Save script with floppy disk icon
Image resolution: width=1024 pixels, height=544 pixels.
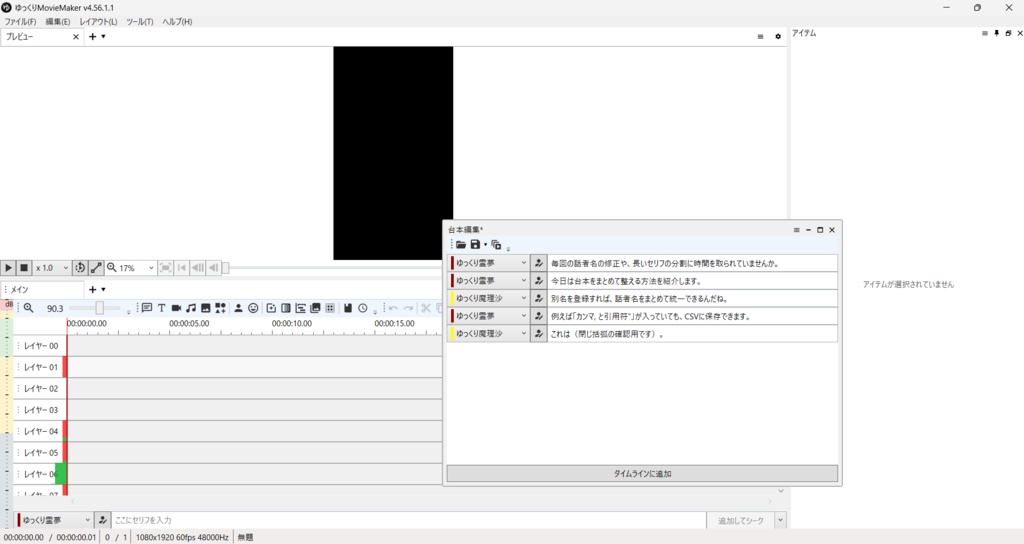pos(475,244)
